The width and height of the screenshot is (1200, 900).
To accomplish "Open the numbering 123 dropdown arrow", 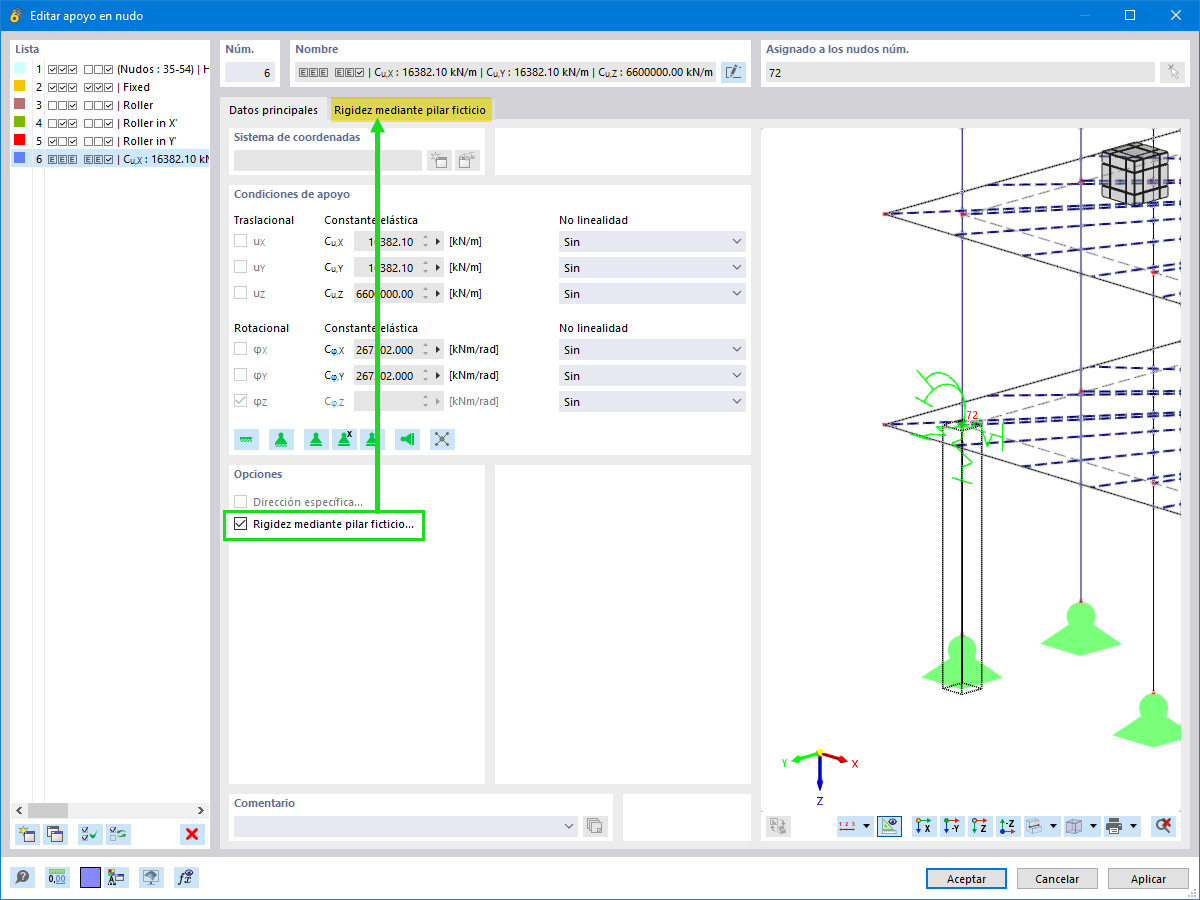I will coord(866,826).
